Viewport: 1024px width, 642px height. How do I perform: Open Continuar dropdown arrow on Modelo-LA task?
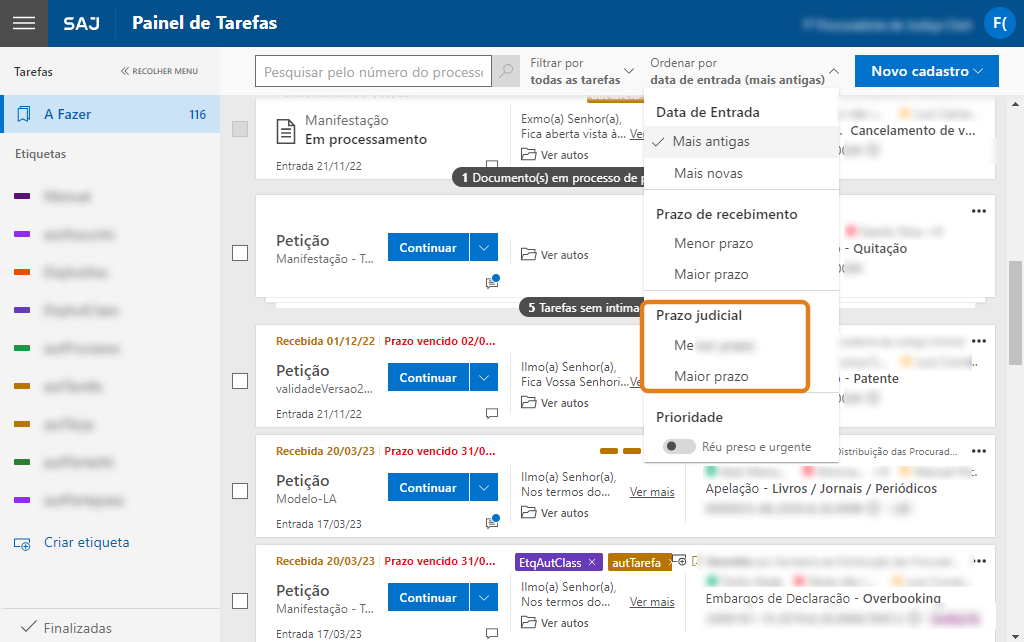click(x=483, y=488)
